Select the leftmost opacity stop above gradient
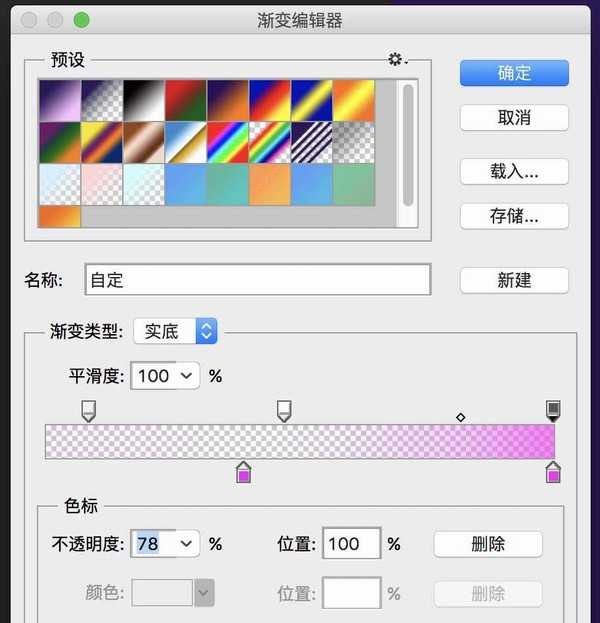 coord(89,411)
